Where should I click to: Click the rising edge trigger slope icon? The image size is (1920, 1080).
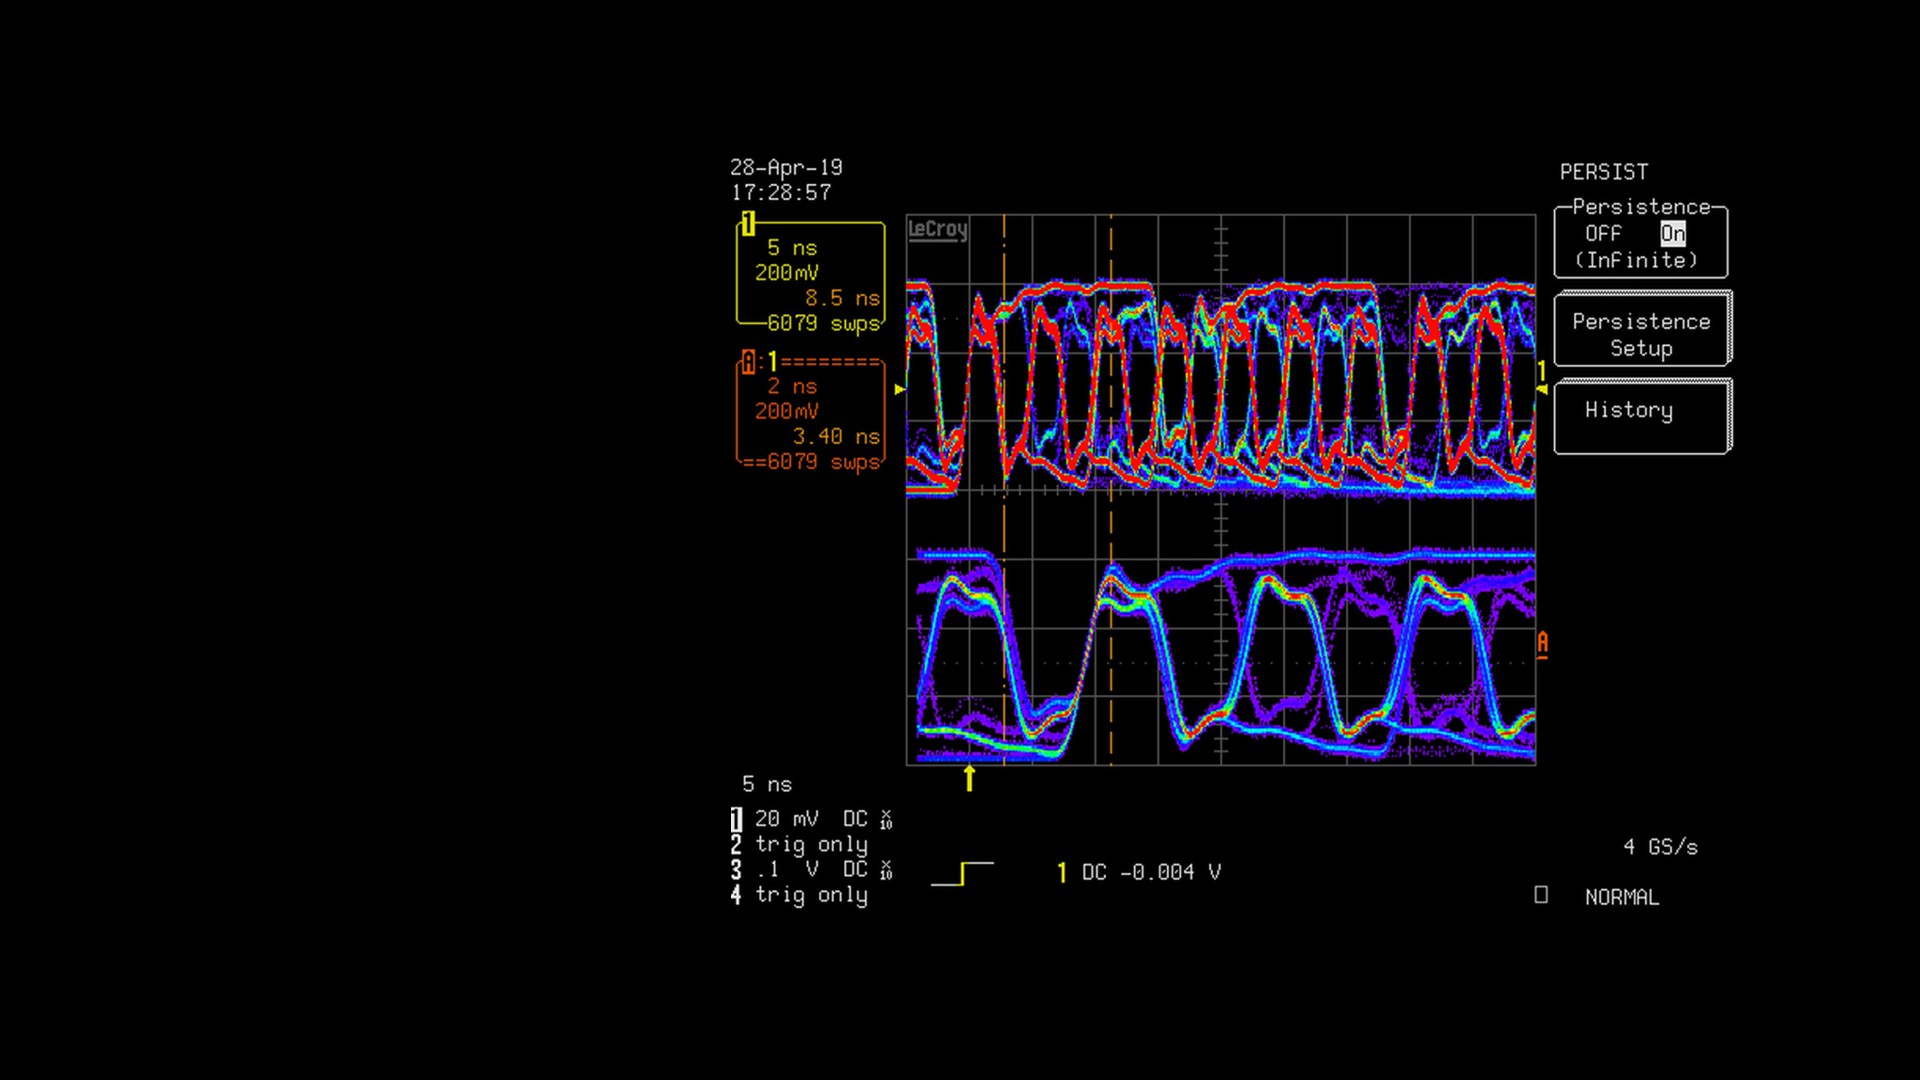pyautogui.click(x=962, y=873)
